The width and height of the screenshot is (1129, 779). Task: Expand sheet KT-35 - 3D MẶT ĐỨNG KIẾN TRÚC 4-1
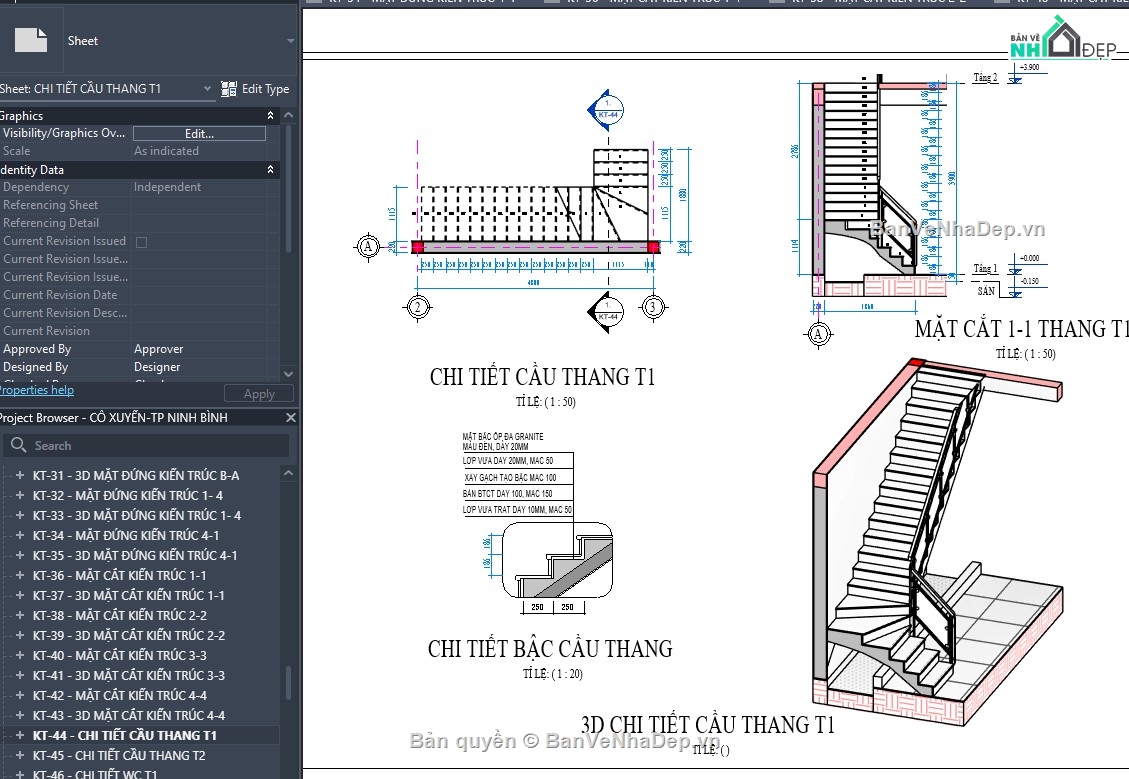pos(19,555)
